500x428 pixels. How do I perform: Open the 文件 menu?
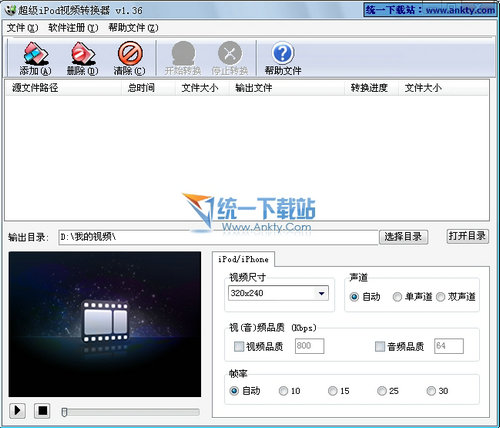(x=22, y=28)
